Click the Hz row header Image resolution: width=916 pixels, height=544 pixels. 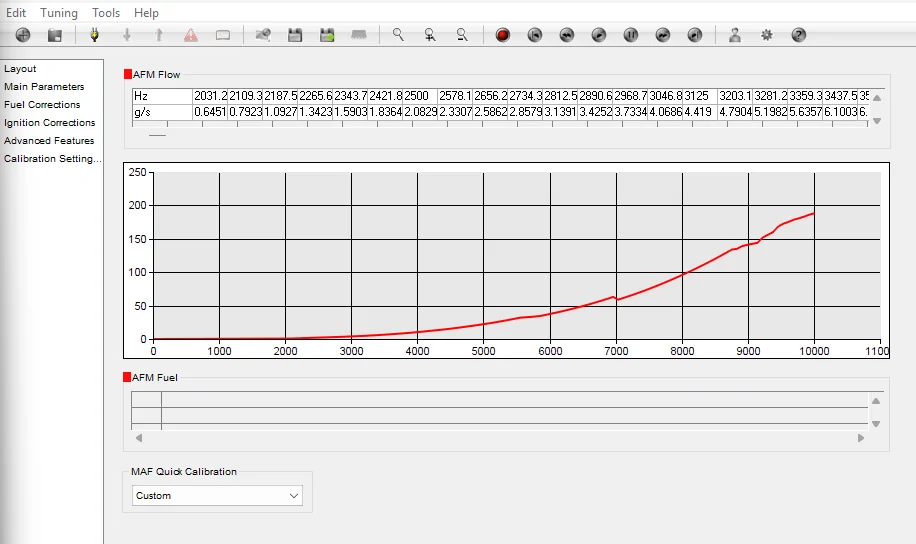162,96
